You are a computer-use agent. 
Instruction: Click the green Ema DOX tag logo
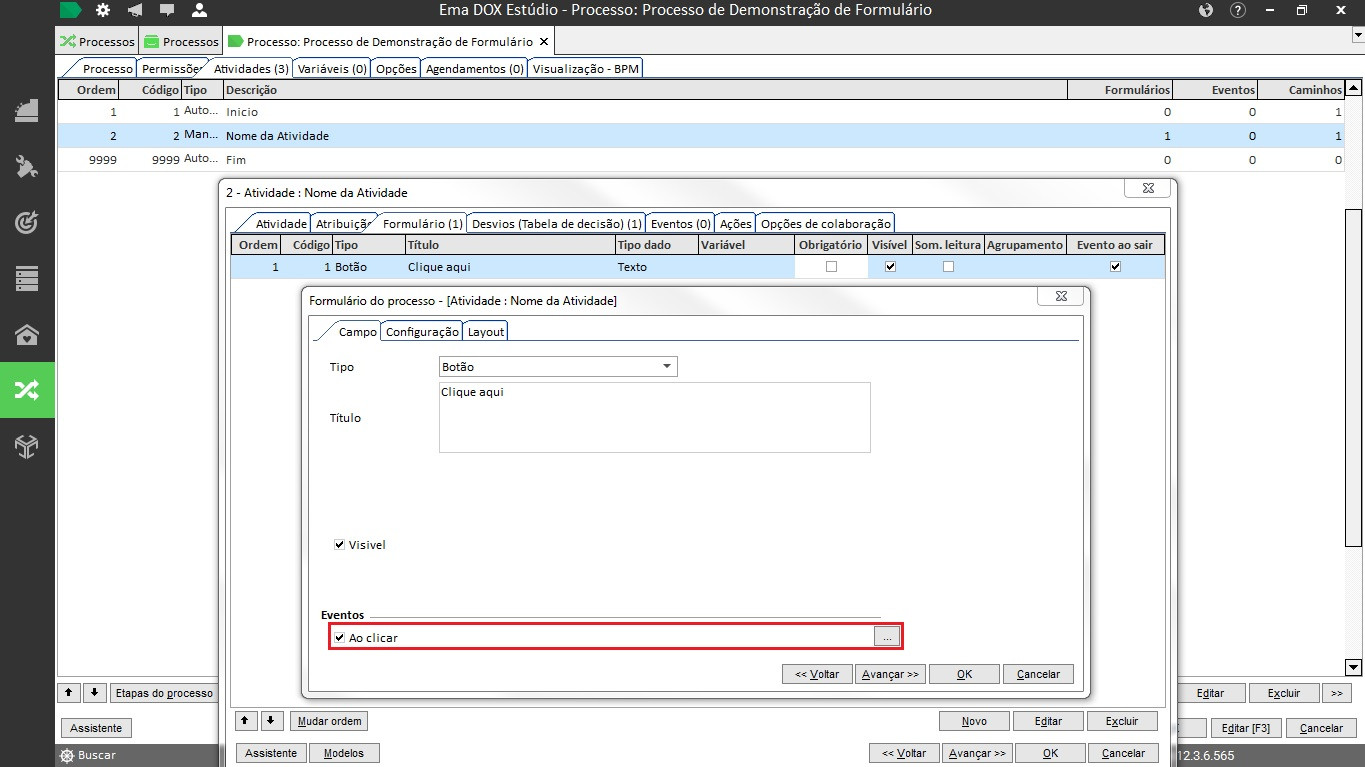70,10
